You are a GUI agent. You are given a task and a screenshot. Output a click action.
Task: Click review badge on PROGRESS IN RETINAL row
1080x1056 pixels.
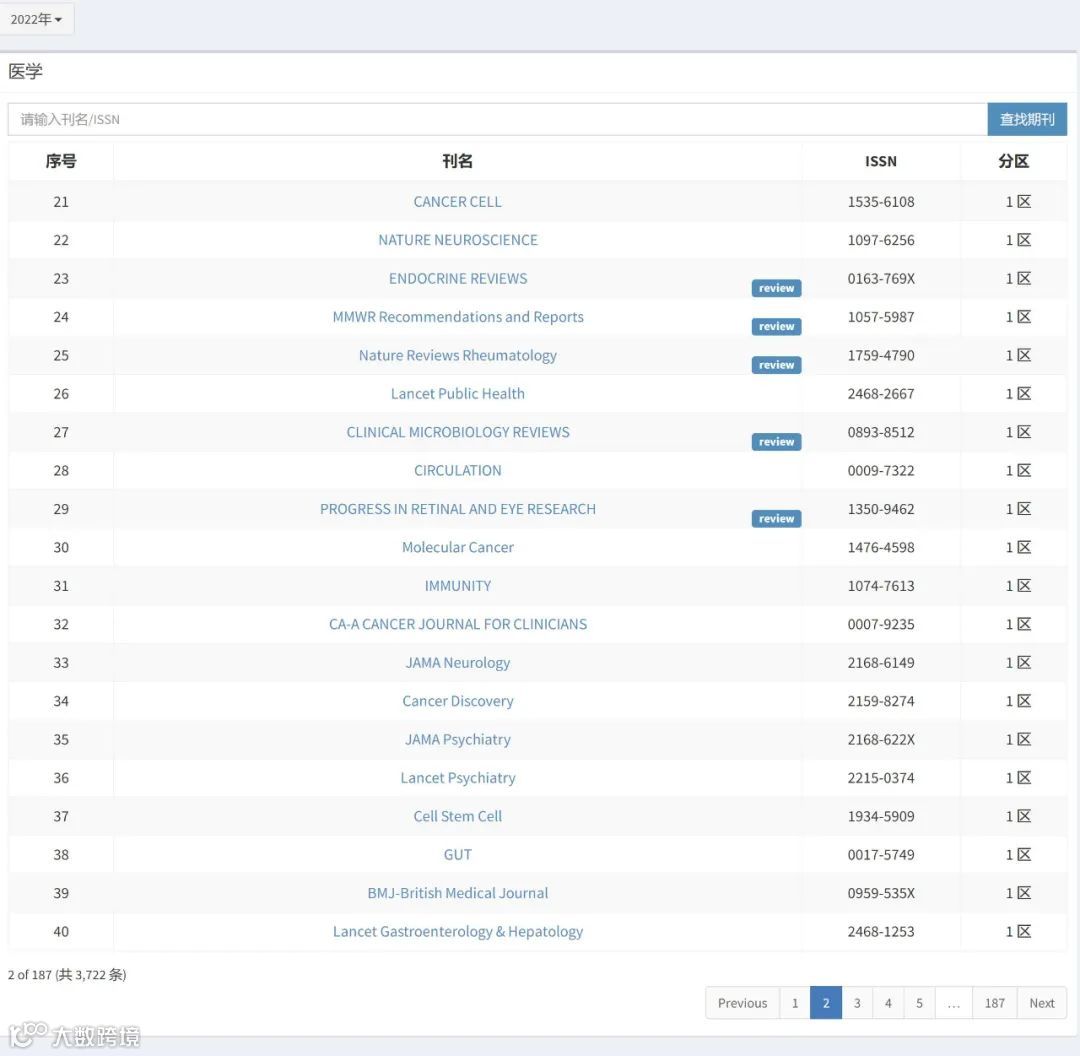(x=776, y=519)
